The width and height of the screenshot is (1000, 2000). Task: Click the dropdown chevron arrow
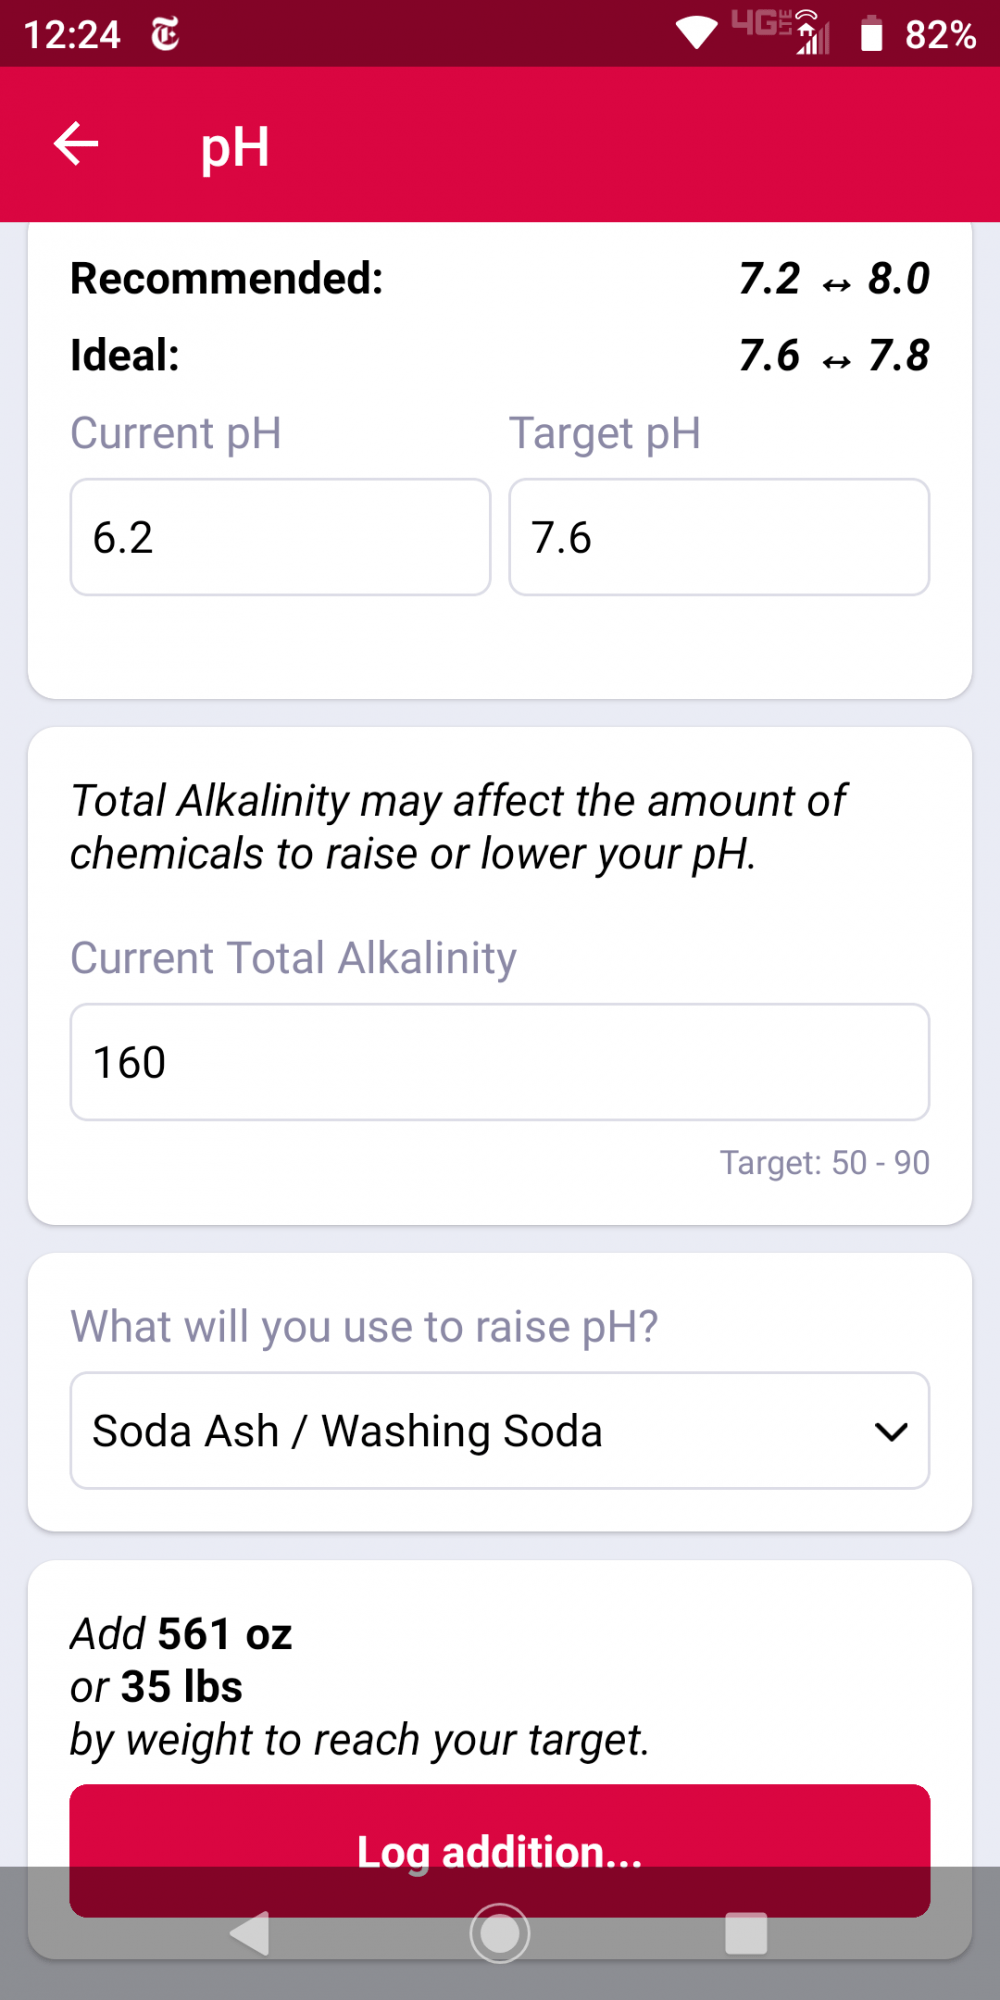pyautogui.click(x=890, y=1432)
